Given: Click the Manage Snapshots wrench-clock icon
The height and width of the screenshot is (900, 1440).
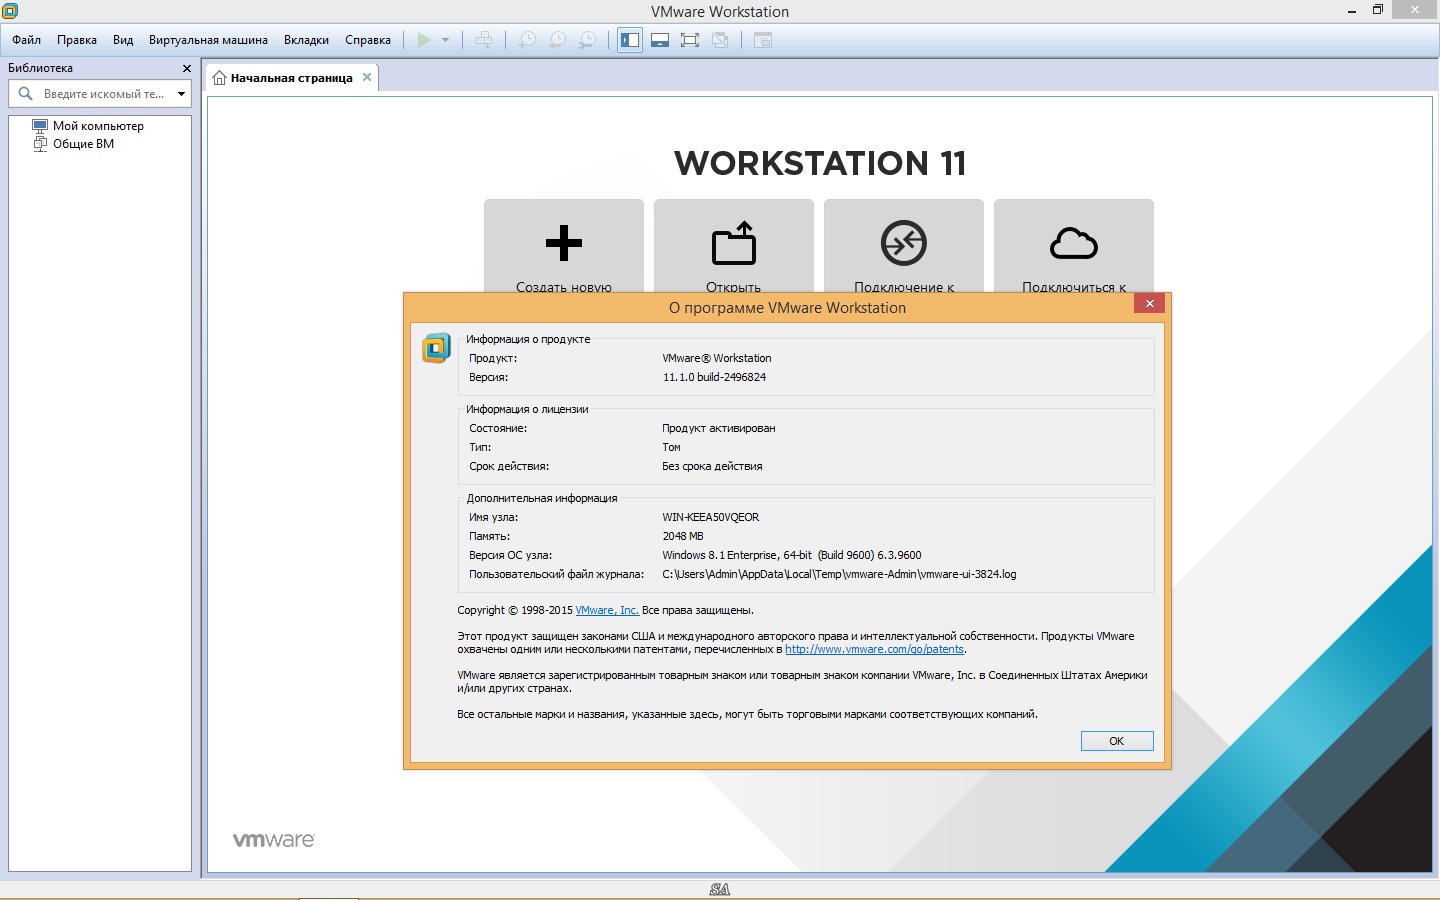Looking at the screenshot, I should (x=588, y=40).
